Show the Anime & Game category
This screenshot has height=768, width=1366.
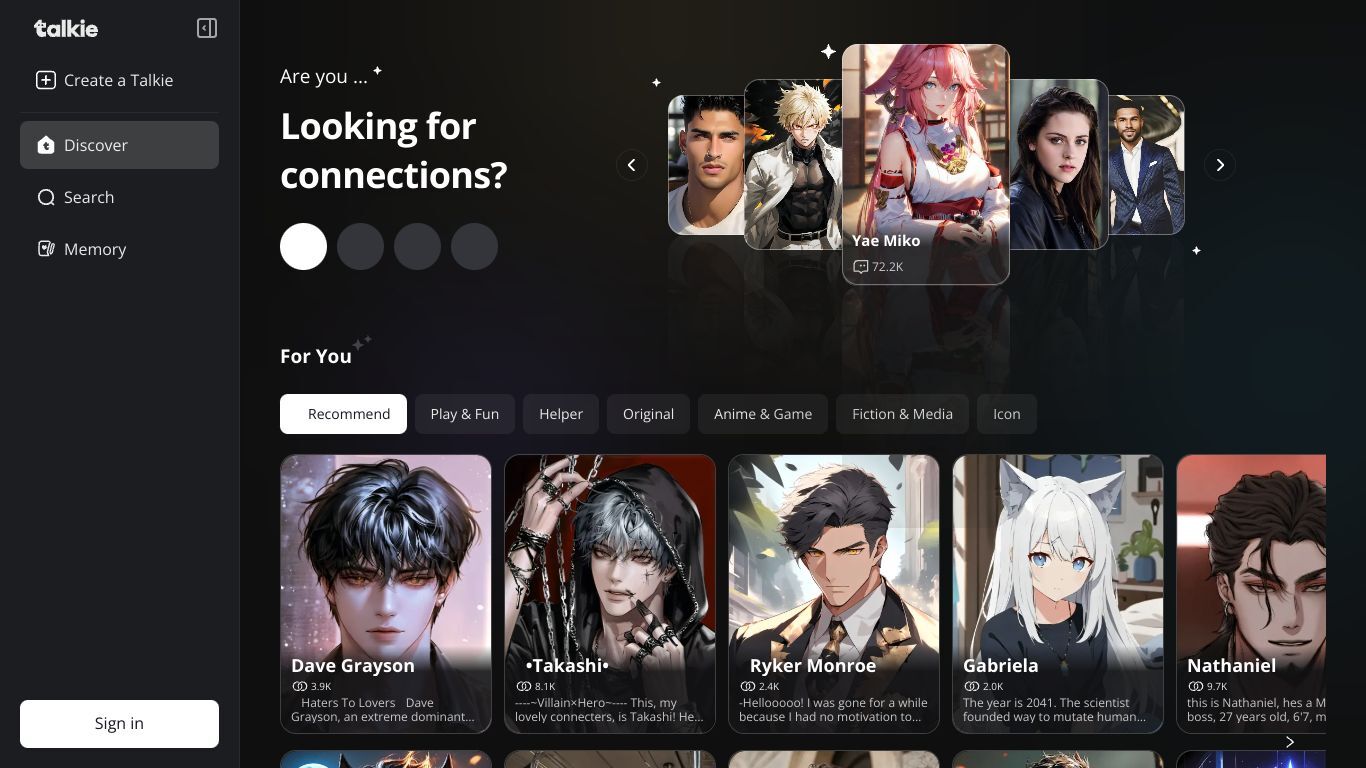[763, 414]
